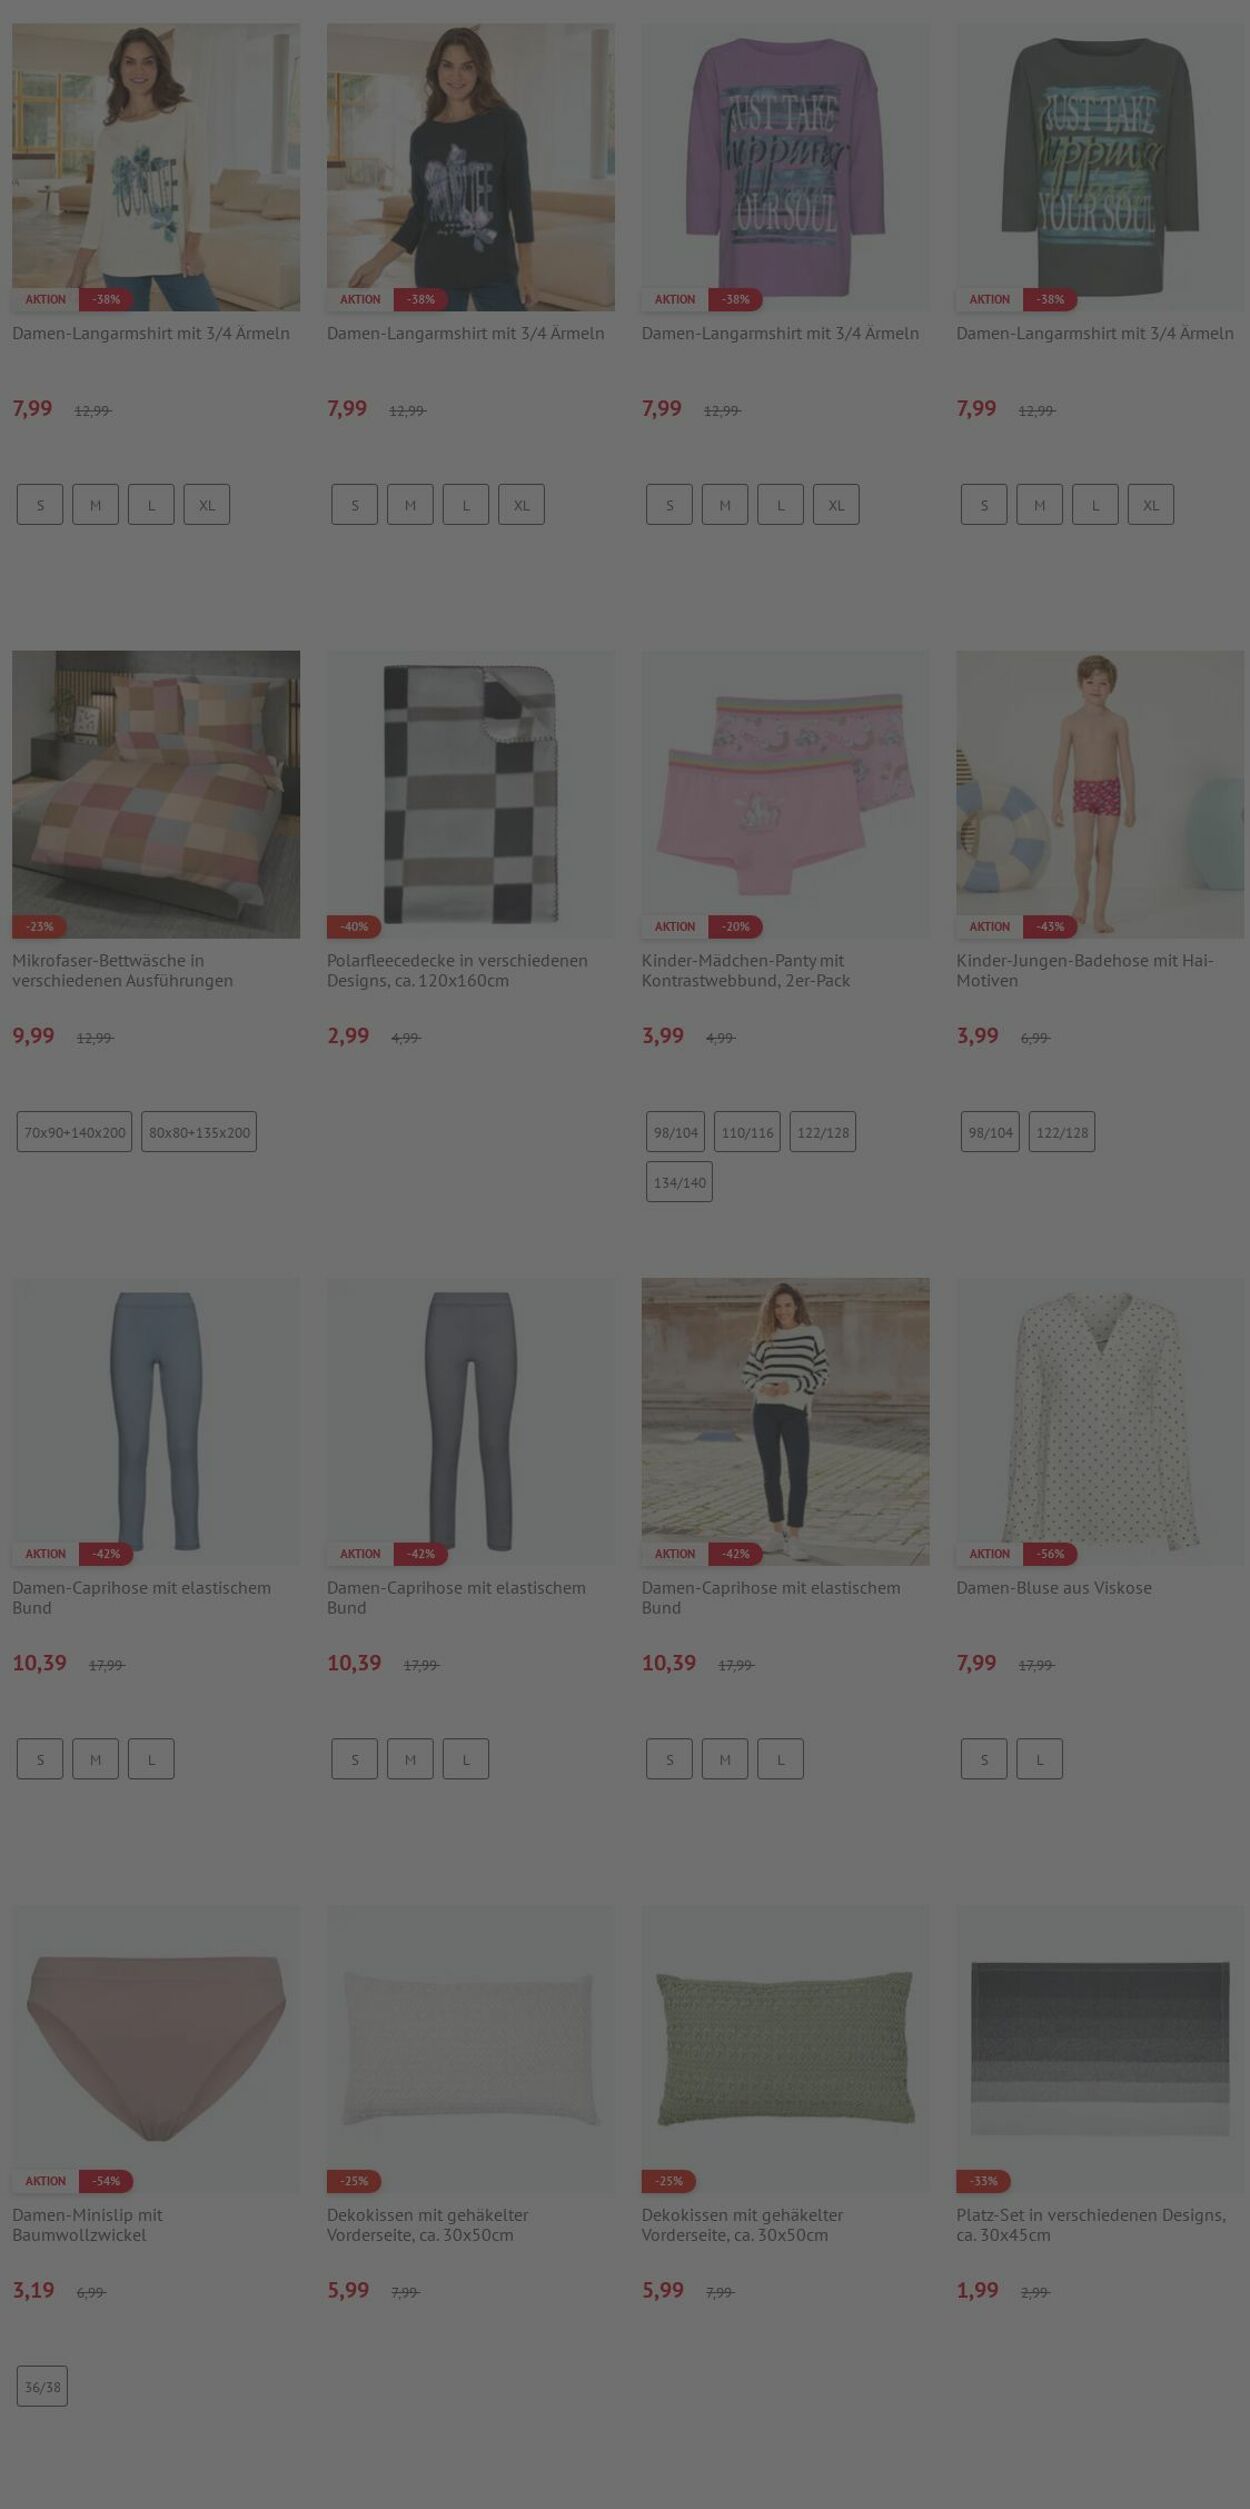Screen dimensions: 1250x2509
Task: Open Mikrofaser-Bettwäsche product title link
Action: click(x=122, y=970)
